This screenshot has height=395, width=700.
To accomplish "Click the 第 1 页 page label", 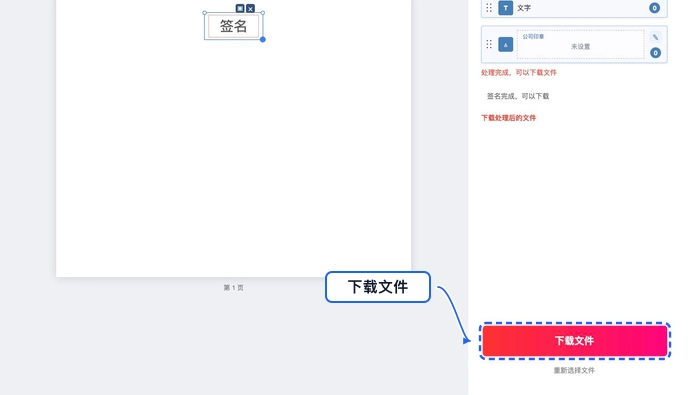I will pos(233,288).
